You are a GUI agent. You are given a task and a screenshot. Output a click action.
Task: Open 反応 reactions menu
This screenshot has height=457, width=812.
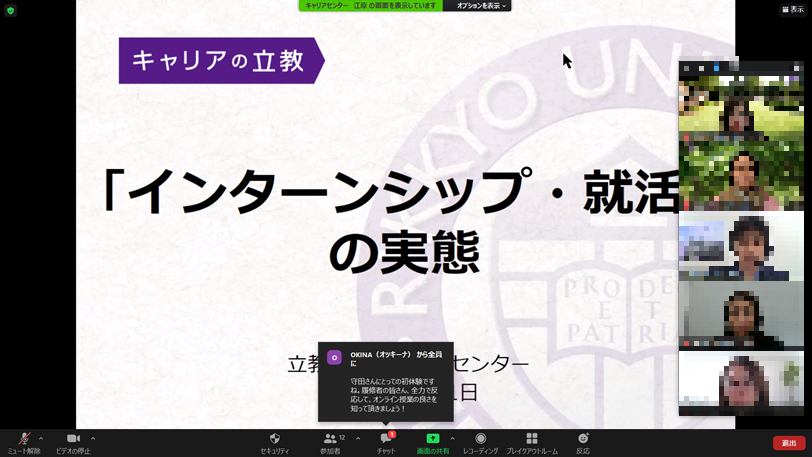click(x=583, y=444)
